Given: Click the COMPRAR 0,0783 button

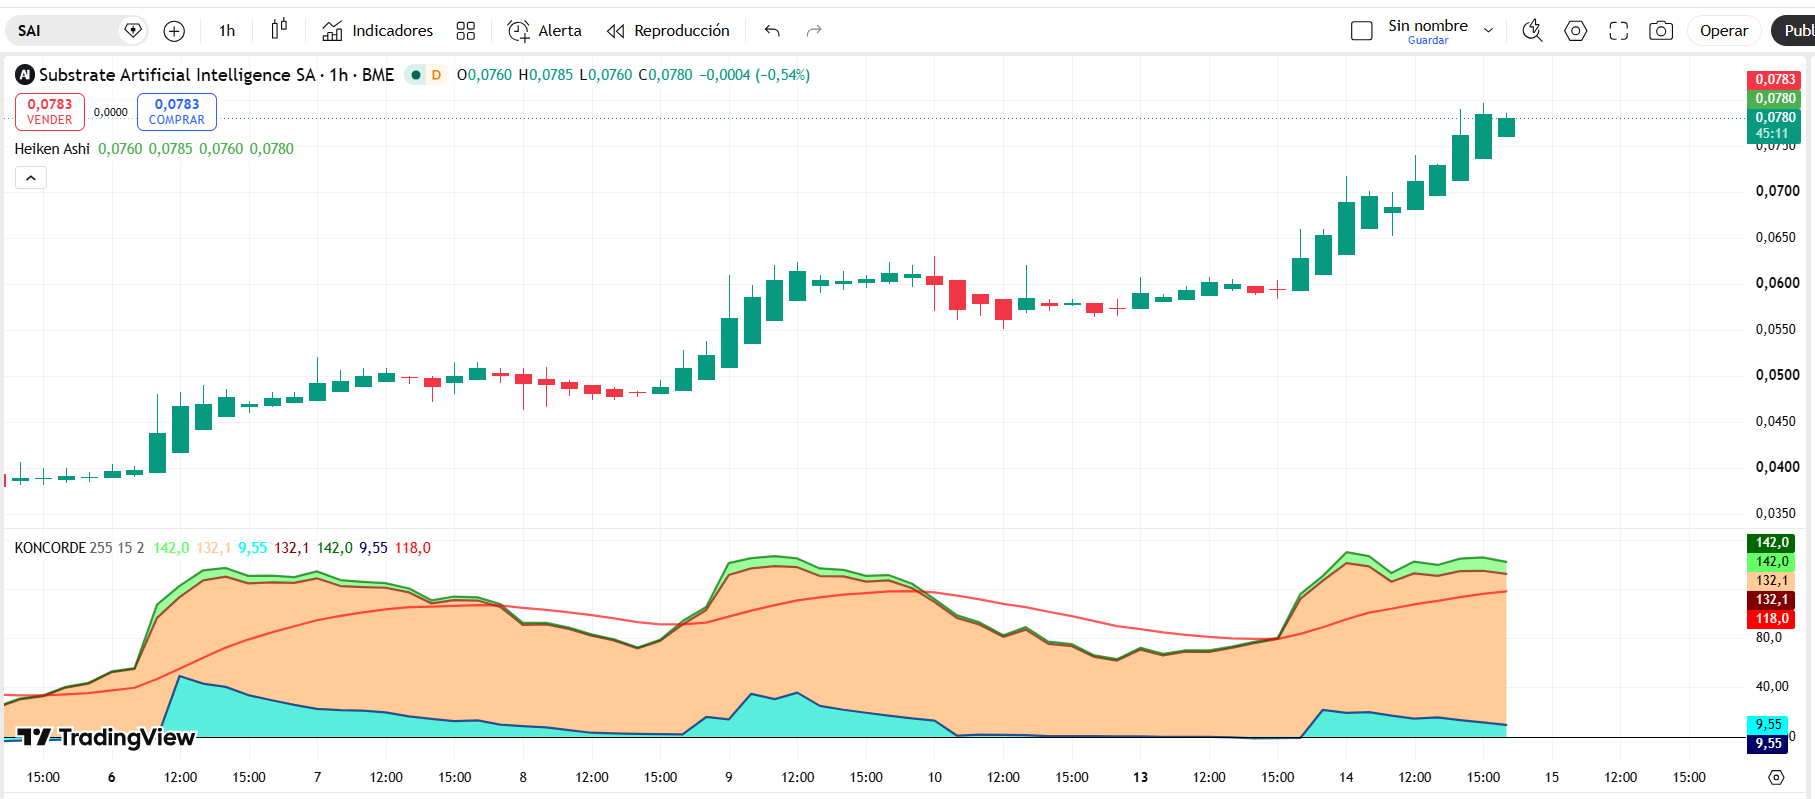Looking at the screenshot, I should pyautogui.click(x=177, y=111).
